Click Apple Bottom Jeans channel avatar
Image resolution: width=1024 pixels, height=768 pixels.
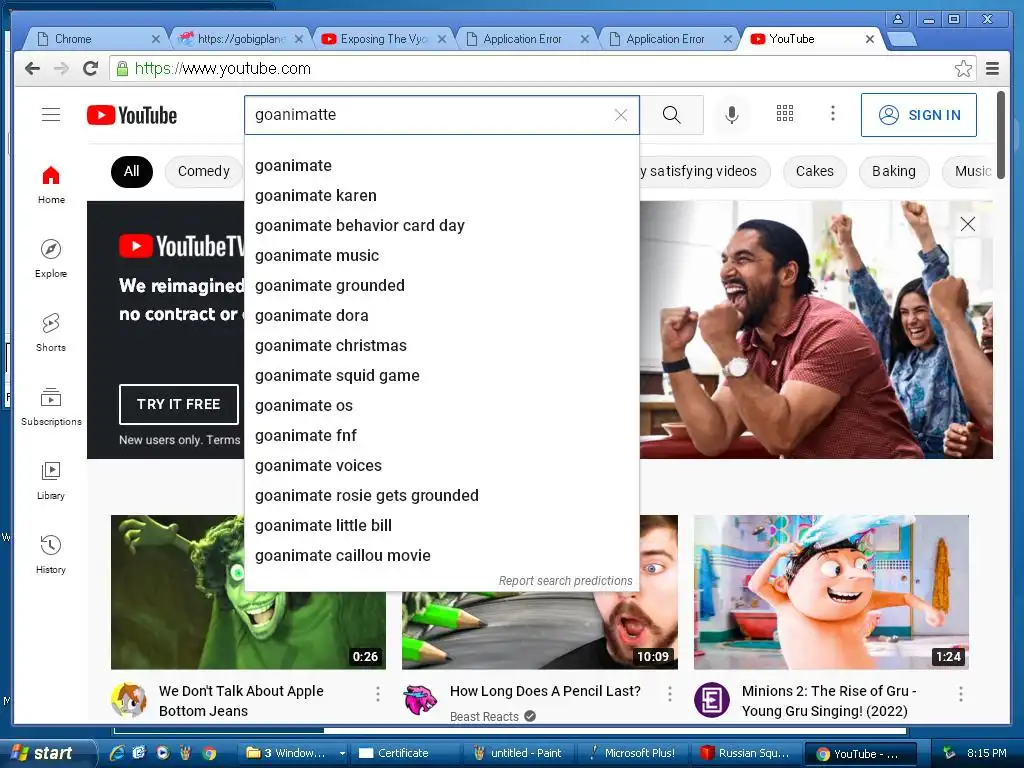point(129,700)
